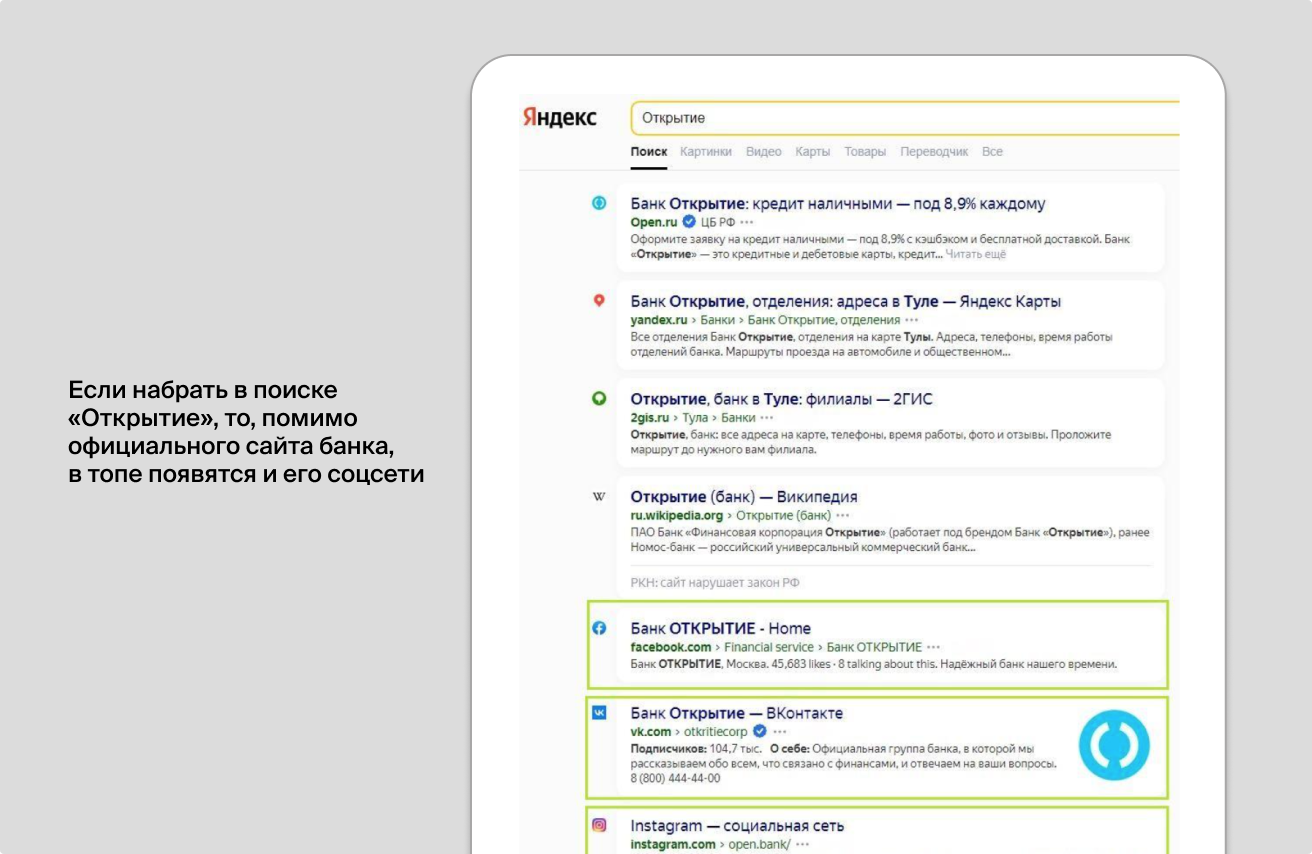The image size is (1312, 854).
Task: Open three-dots menu after 'Банк Открытие, отделения'
Action: [x=912, y=320]
